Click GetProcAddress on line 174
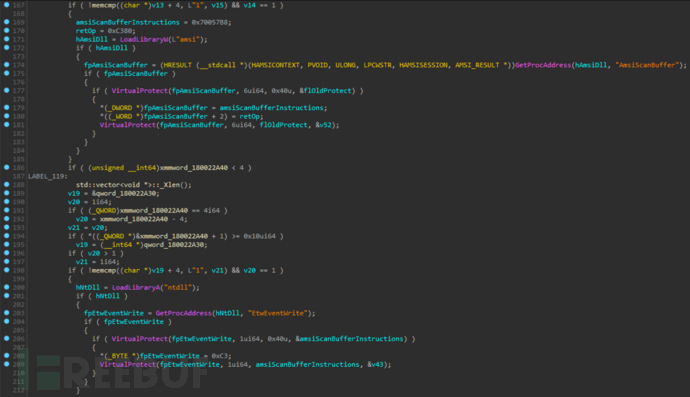 pyautogui.click(x=543, y=65)
